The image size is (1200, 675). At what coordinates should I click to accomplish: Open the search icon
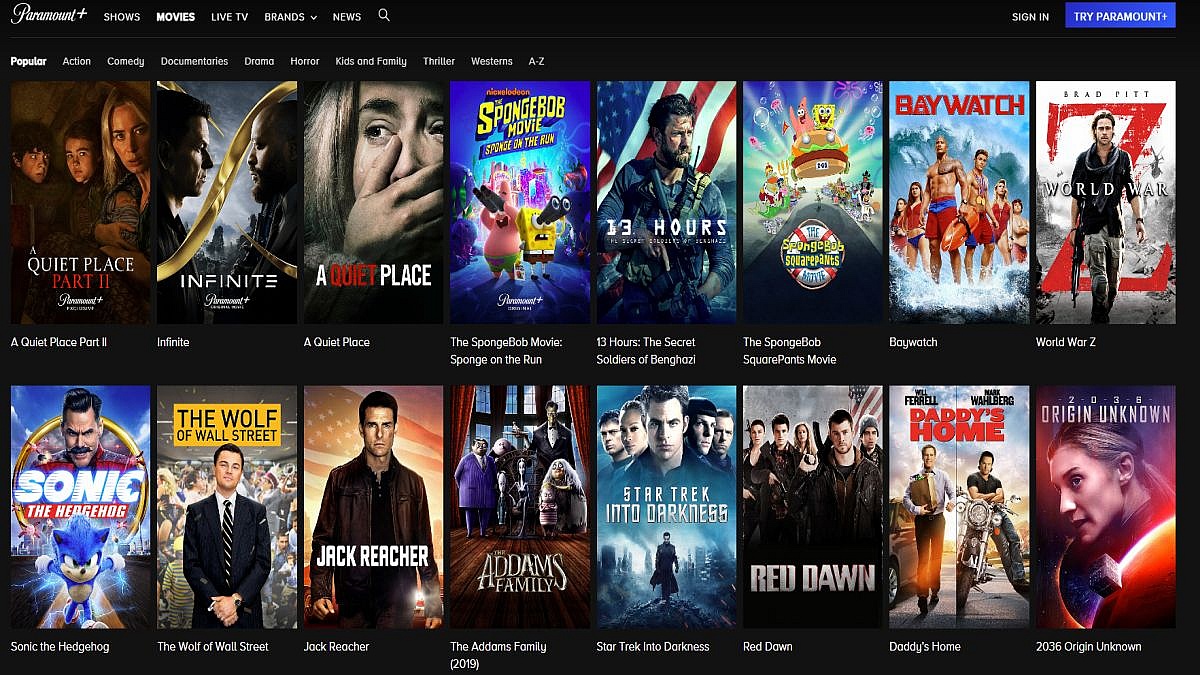click(x=384, y=16)
